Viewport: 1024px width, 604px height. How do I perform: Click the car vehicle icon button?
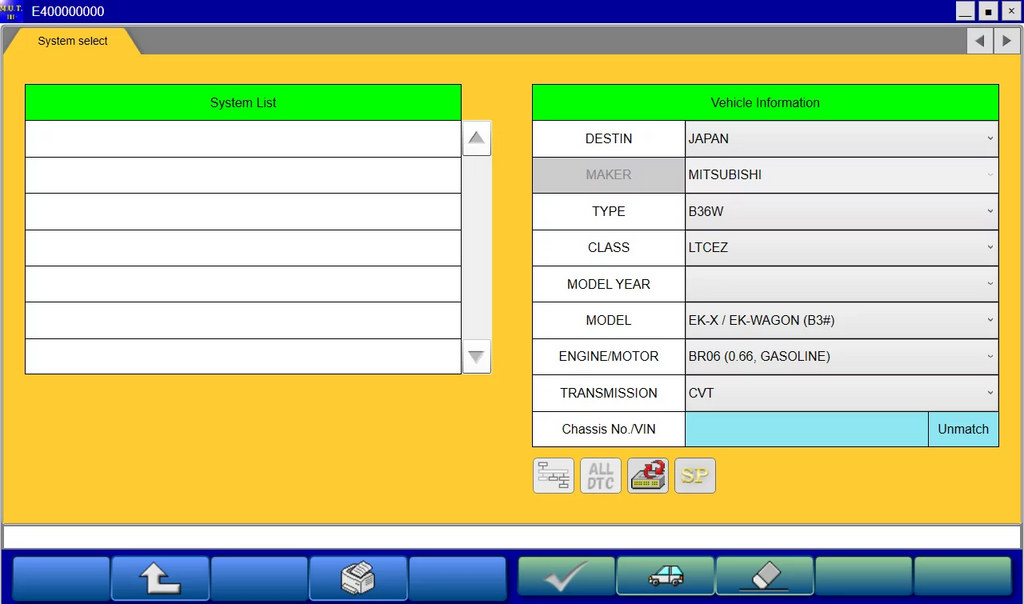point(665,578)
